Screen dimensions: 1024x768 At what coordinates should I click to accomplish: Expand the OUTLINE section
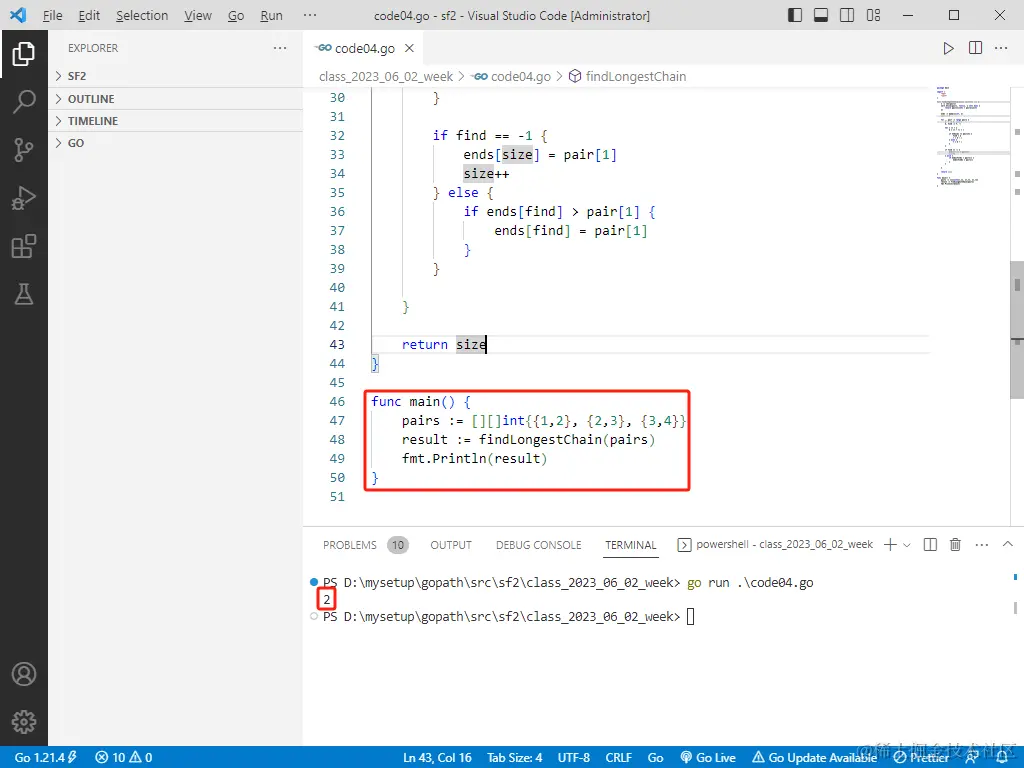pos(176,99)
